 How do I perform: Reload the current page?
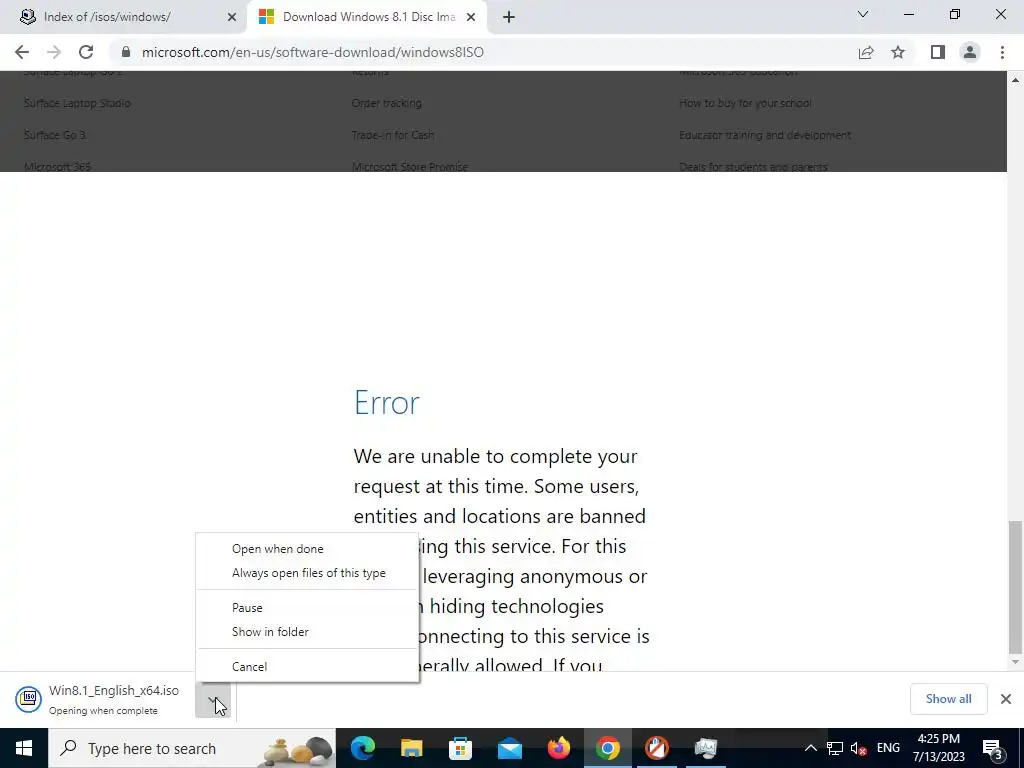pyautogui.click(x=86, y=52)
